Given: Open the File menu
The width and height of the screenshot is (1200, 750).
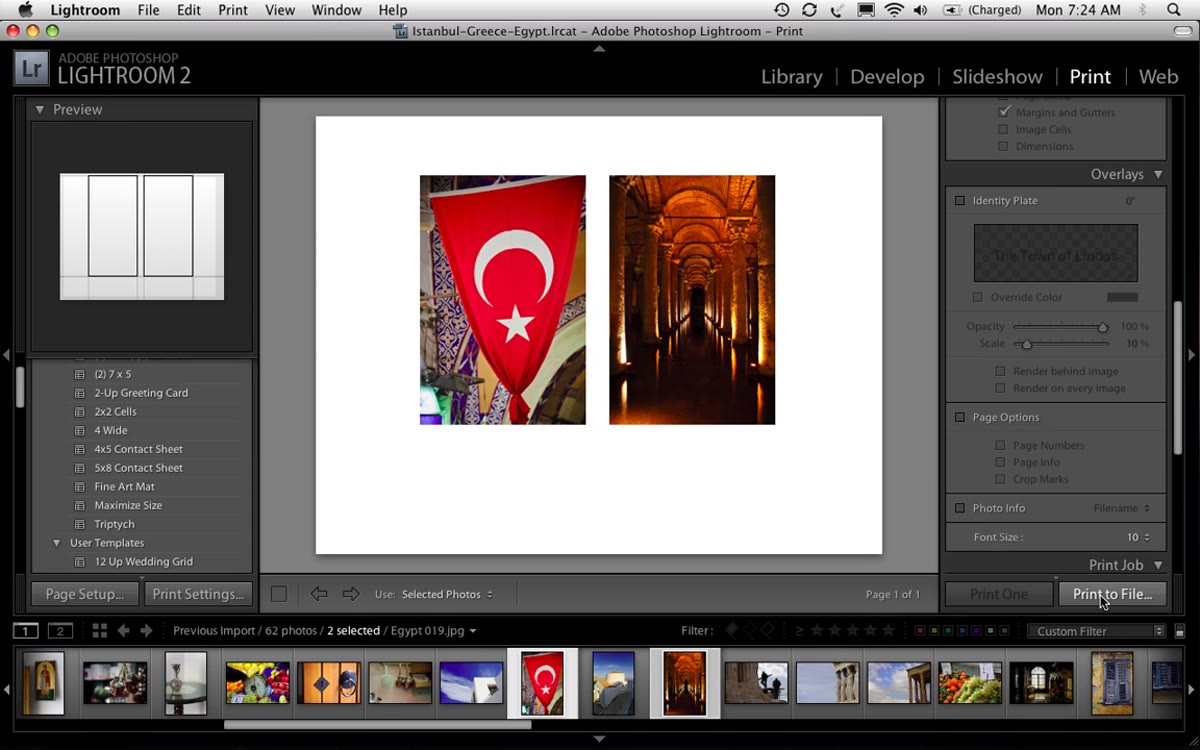Looking at the screenshot, I should point(148,10).
